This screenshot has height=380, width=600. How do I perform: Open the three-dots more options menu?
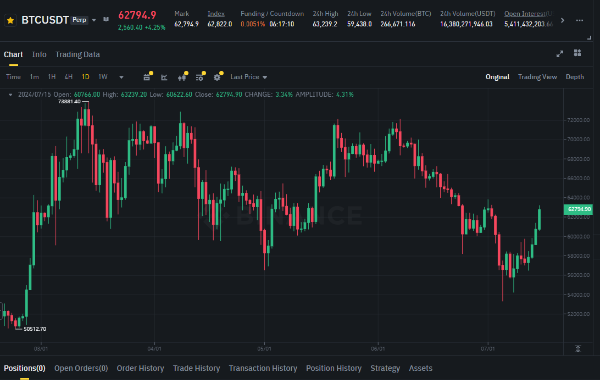579,20
